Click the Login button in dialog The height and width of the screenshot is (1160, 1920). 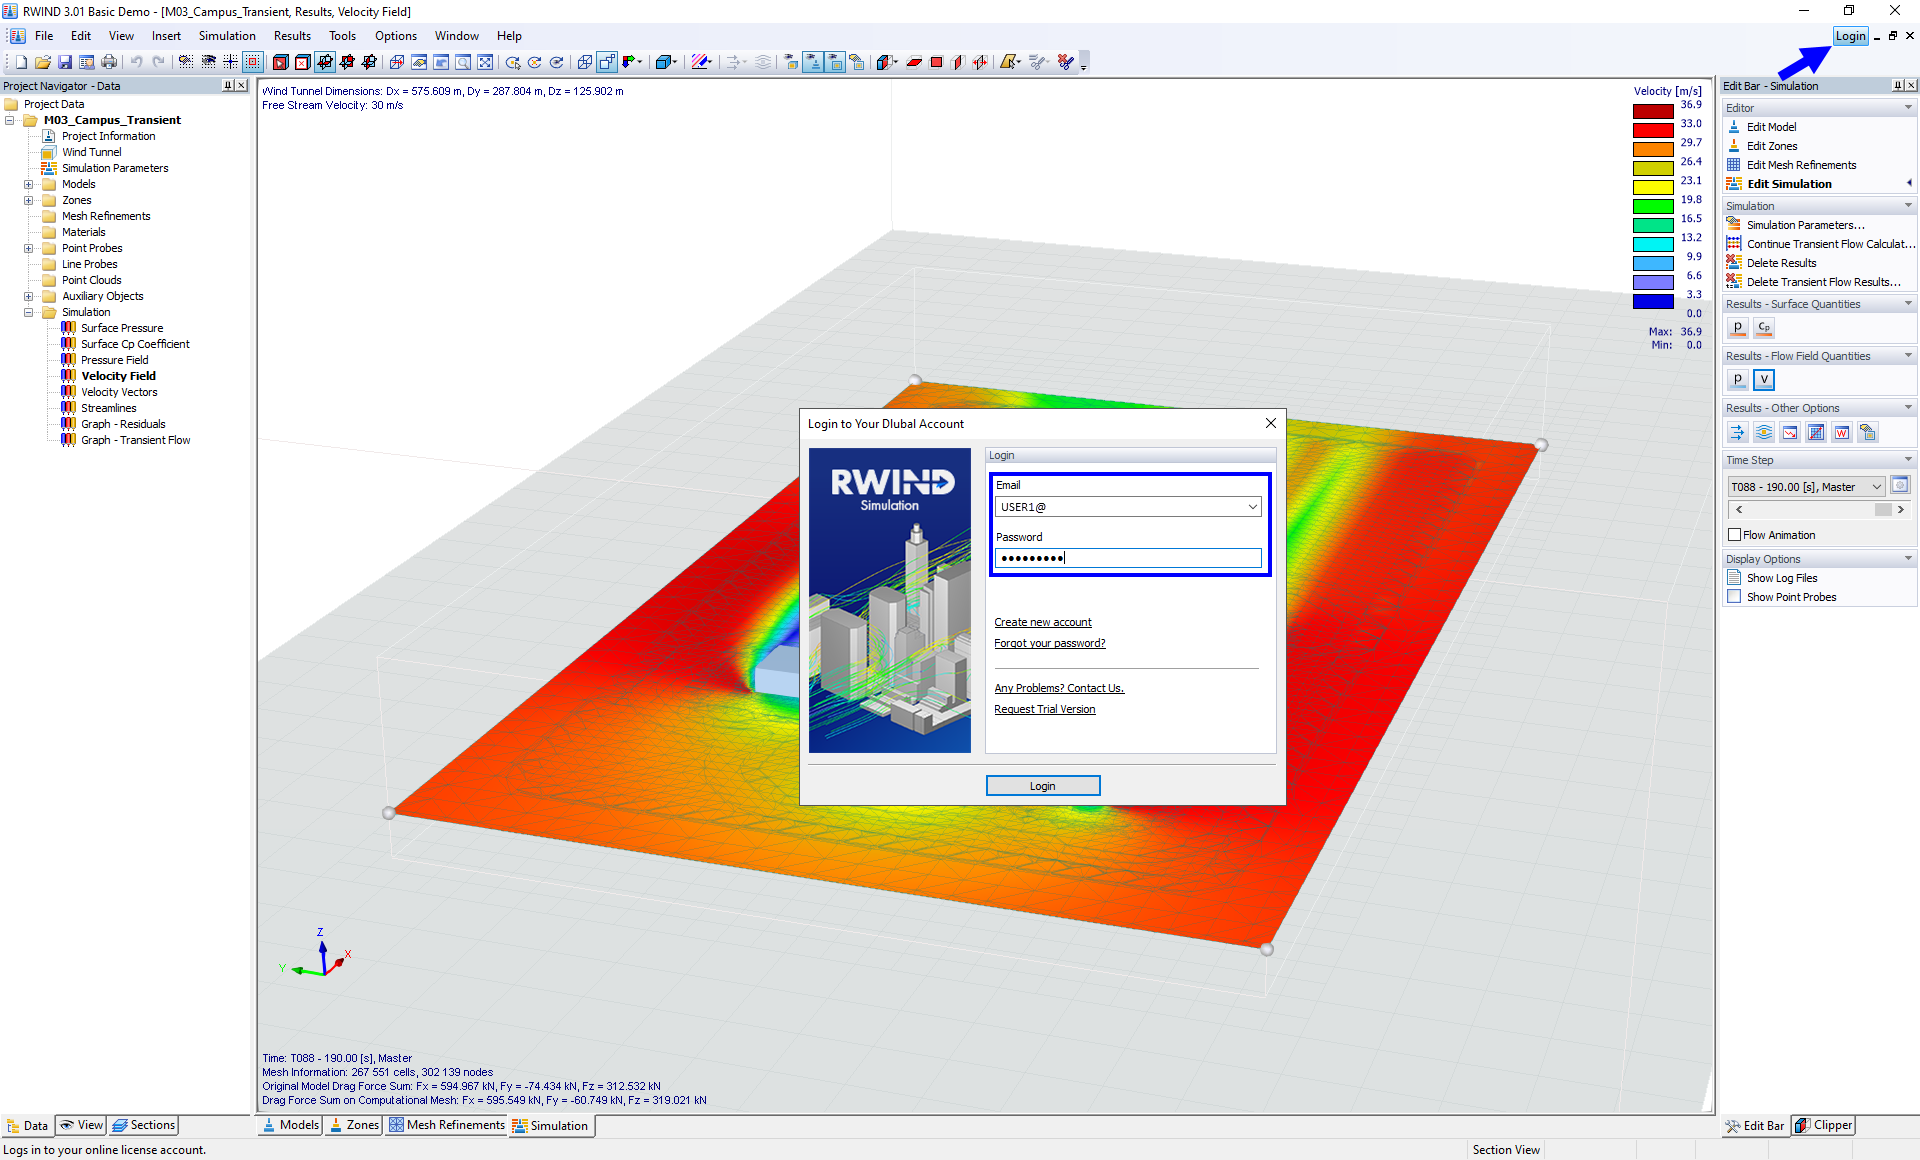click(x=1042, y=784)
